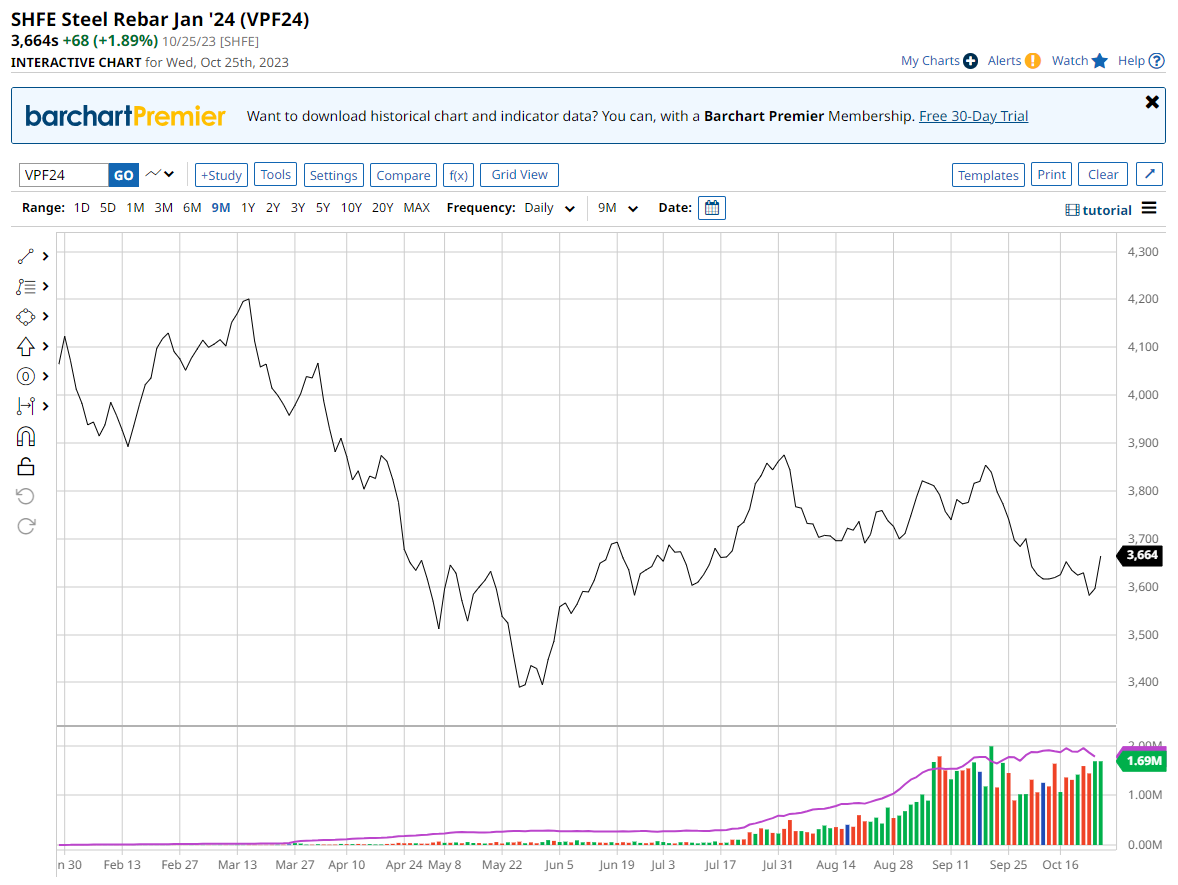Open the hamburger chart menu
1178x885 pixels.
pos(1149,208)
